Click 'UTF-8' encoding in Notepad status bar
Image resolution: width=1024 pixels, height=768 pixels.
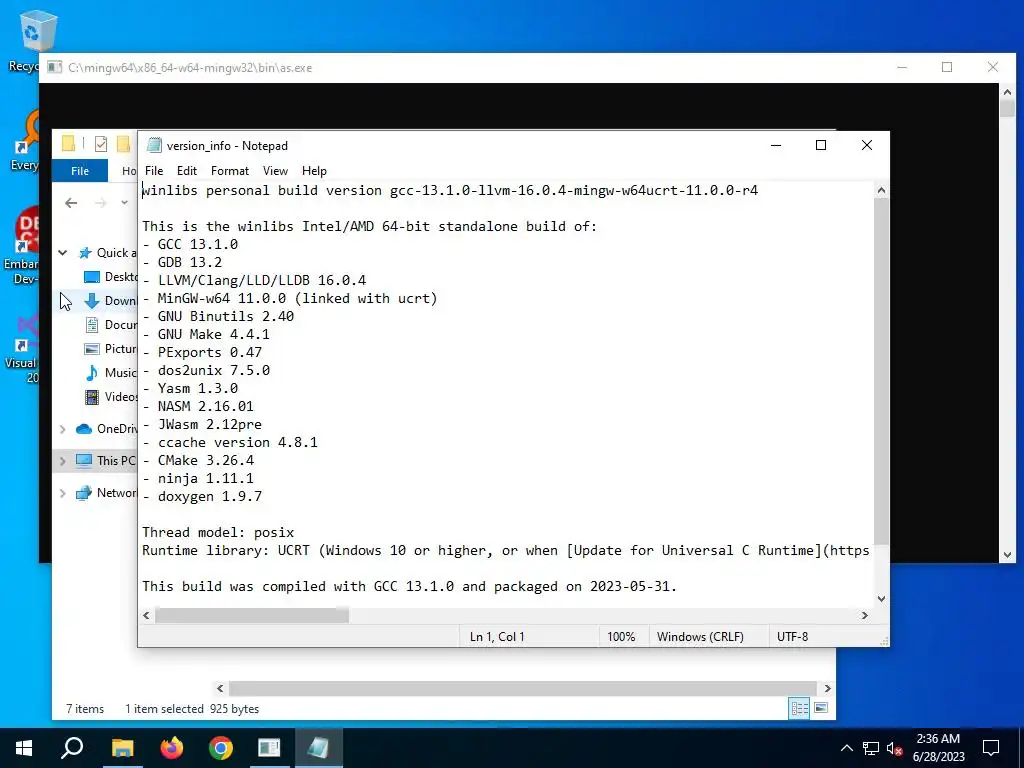[792, 636]
